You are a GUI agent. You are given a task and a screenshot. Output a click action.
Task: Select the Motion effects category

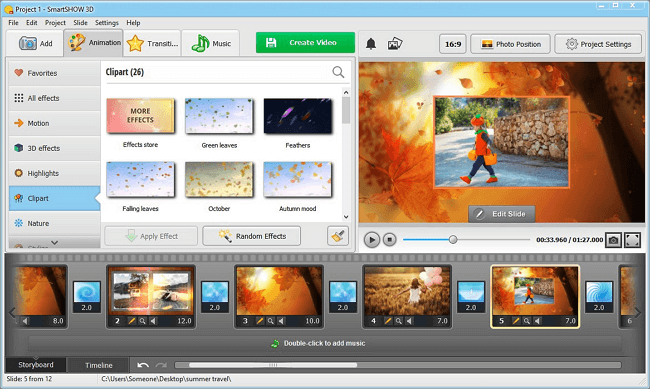(54, 123)
